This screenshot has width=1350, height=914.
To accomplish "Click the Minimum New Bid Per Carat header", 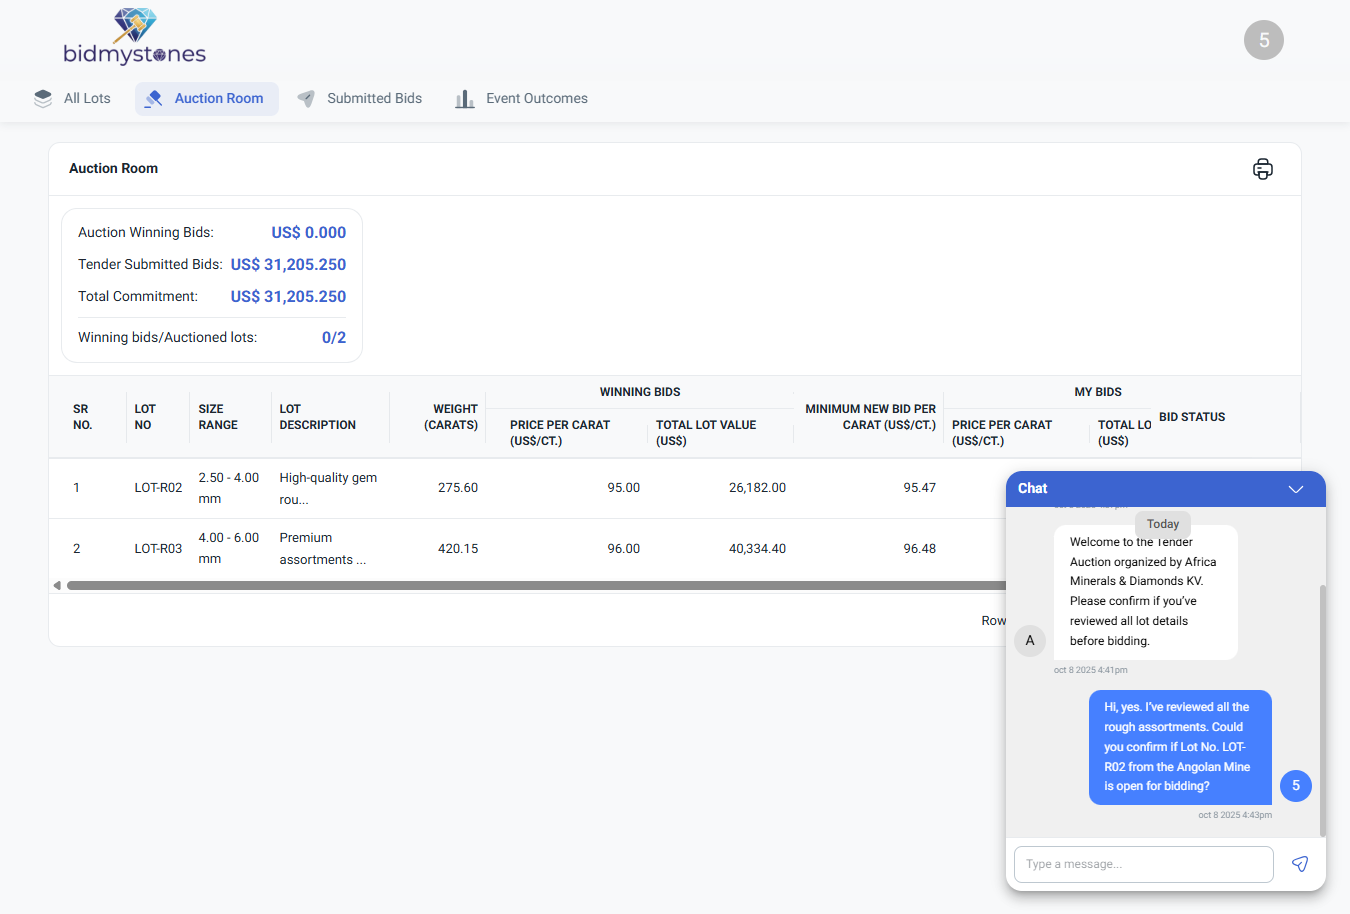I will (x=871, y=417).
